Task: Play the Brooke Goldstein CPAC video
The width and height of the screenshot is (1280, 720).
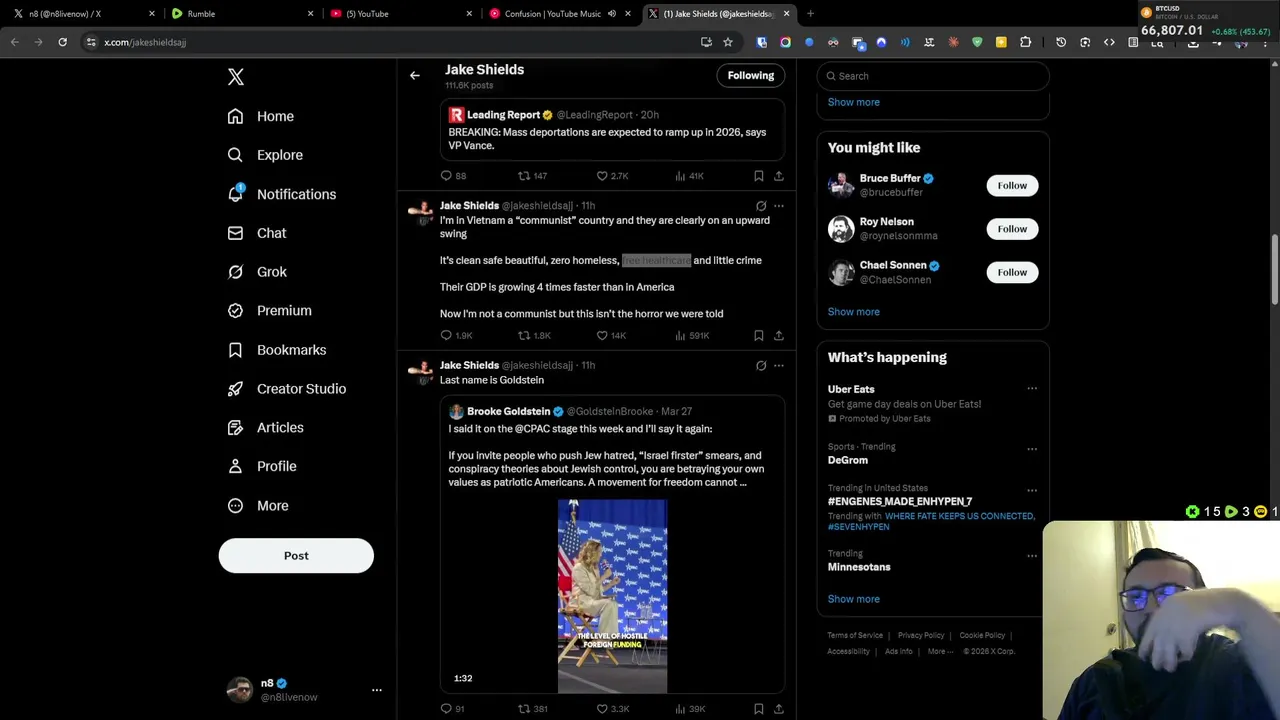Action: click(x=612, y=596)
